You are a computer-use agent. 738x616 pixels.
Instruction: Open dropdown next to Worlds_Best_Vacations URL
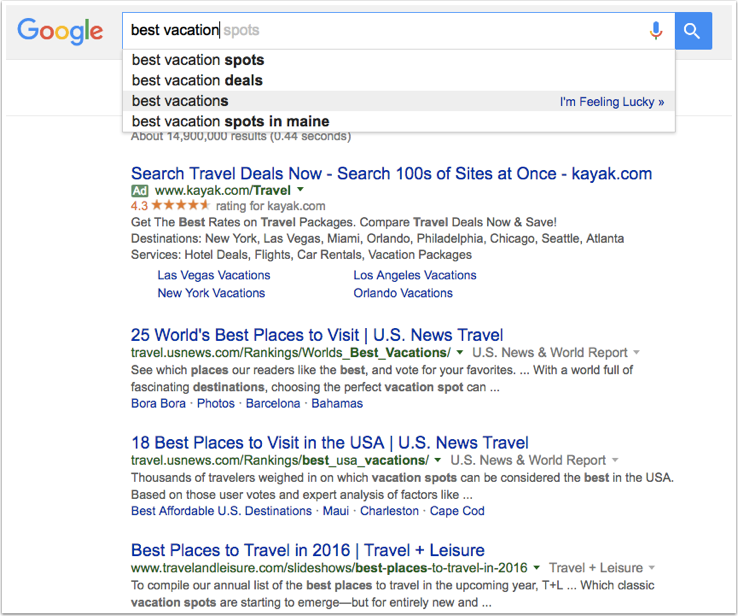pos(460,352)
